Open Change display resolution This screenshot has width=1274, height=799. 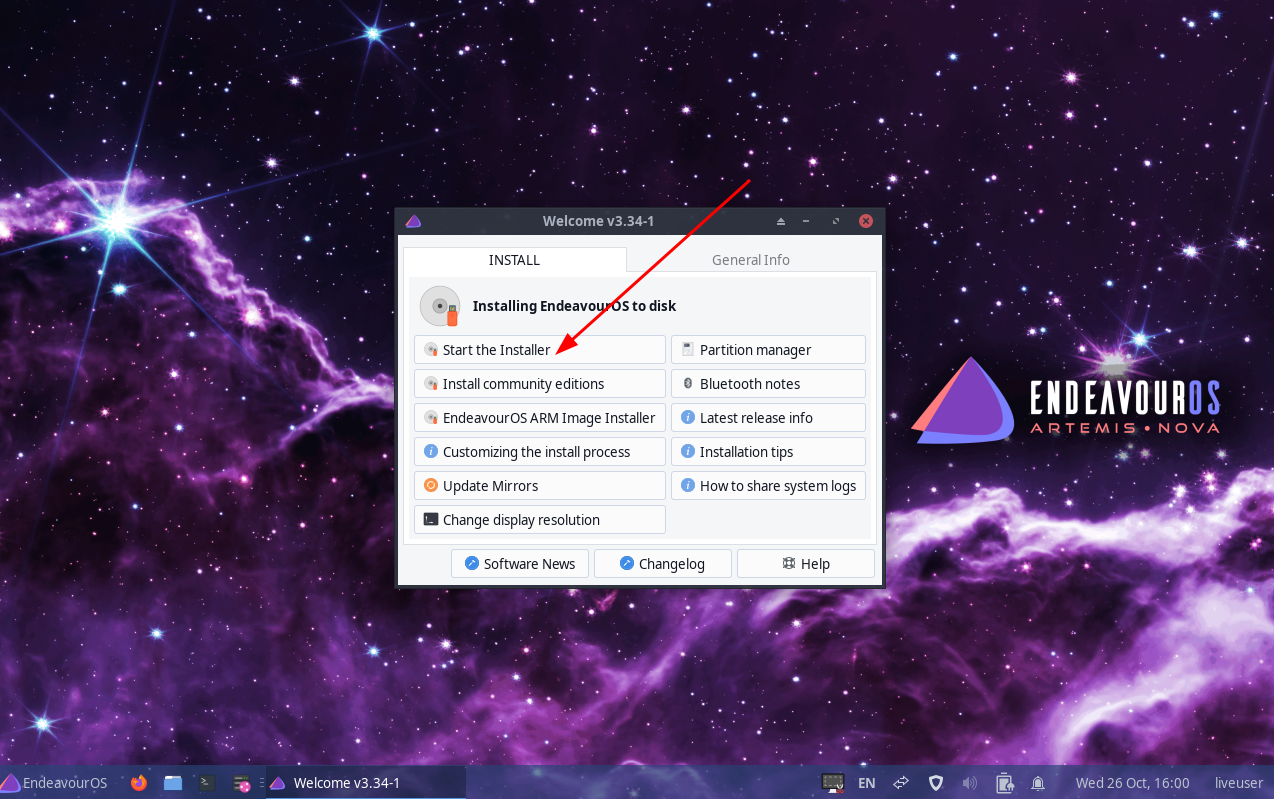click(539, 520)
